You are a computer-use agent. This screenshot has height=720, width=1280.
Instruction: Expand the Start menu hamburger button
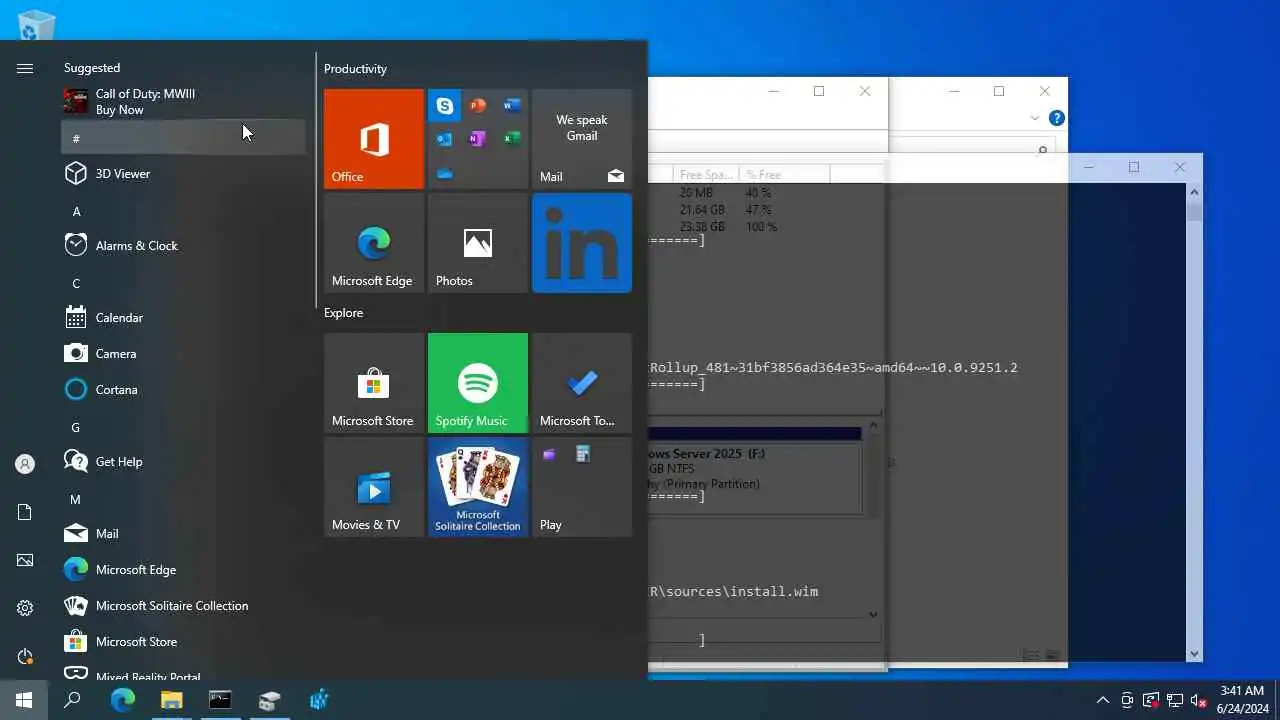(x=25, y=68)
